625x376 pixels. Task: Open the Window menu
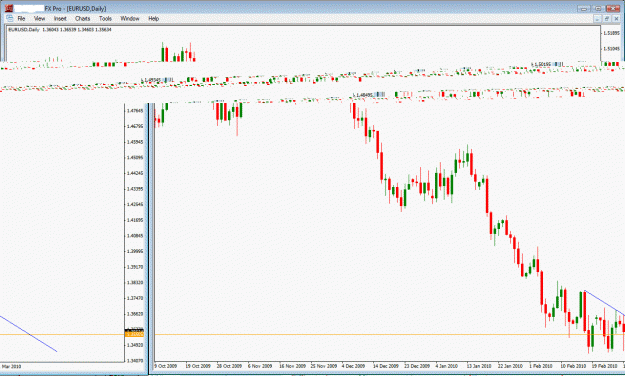click(x=130, y=18)
